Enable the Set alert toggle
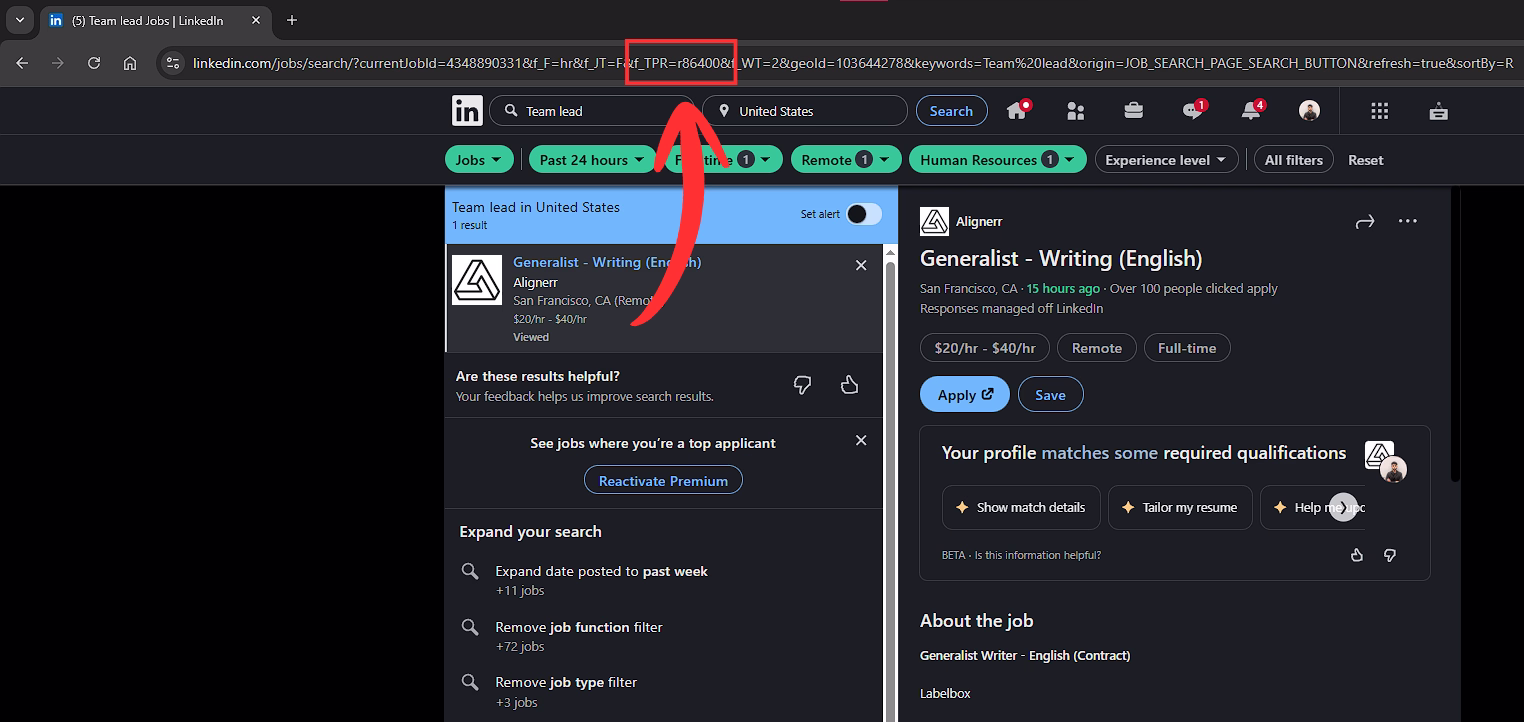This screenshot has height=722, width=1524. [x=863, y=214]
